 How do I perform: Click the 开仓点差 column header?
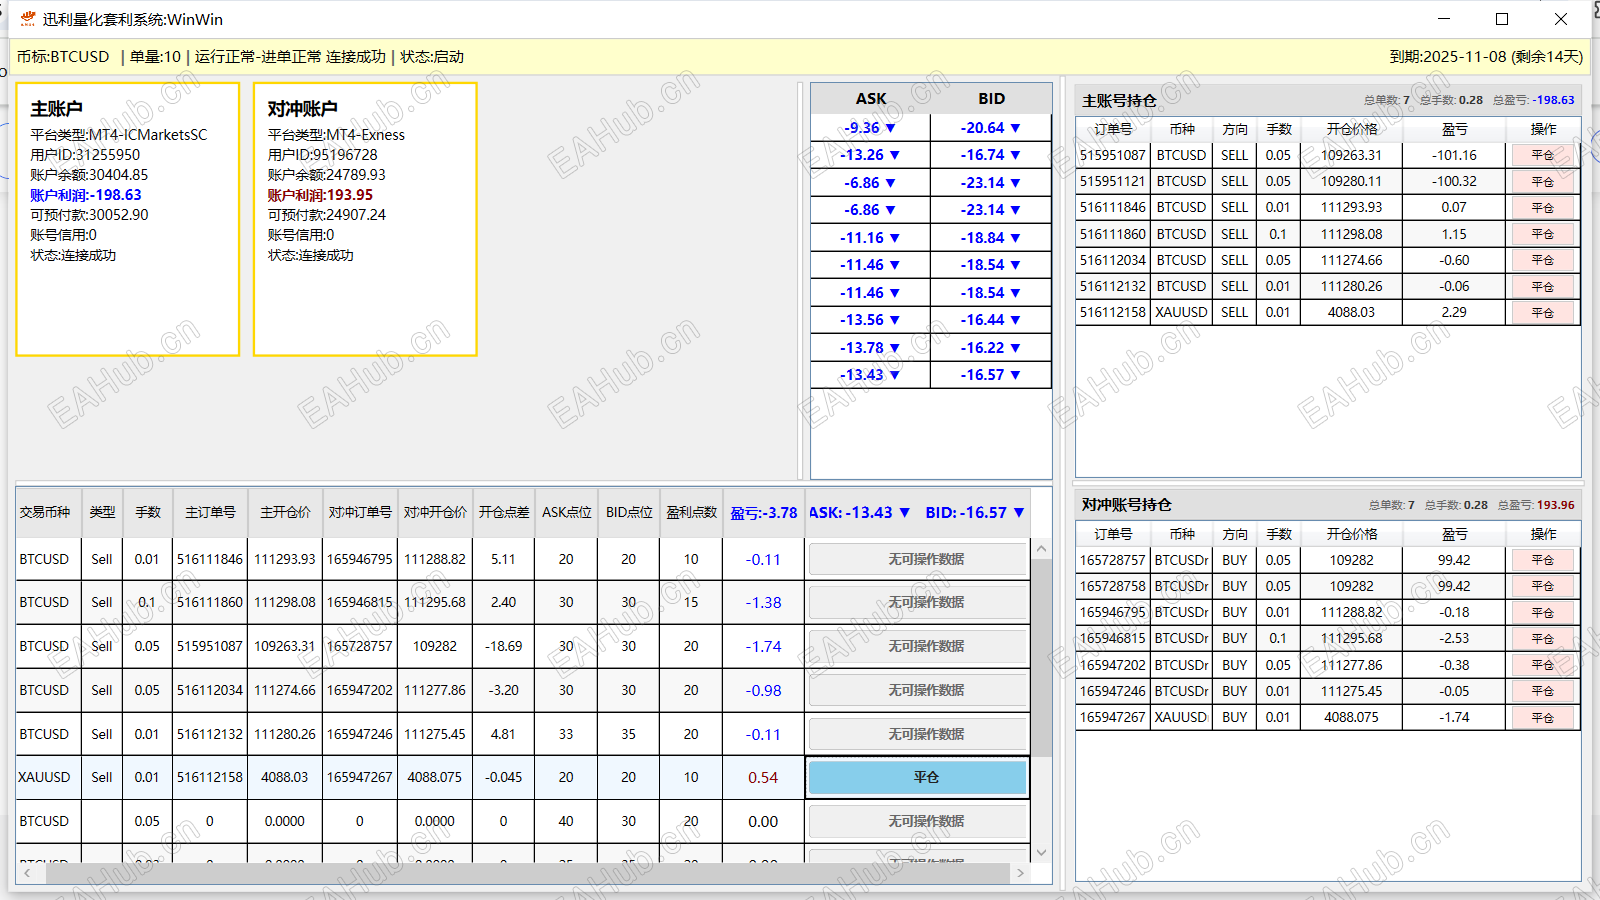point(504,512)
